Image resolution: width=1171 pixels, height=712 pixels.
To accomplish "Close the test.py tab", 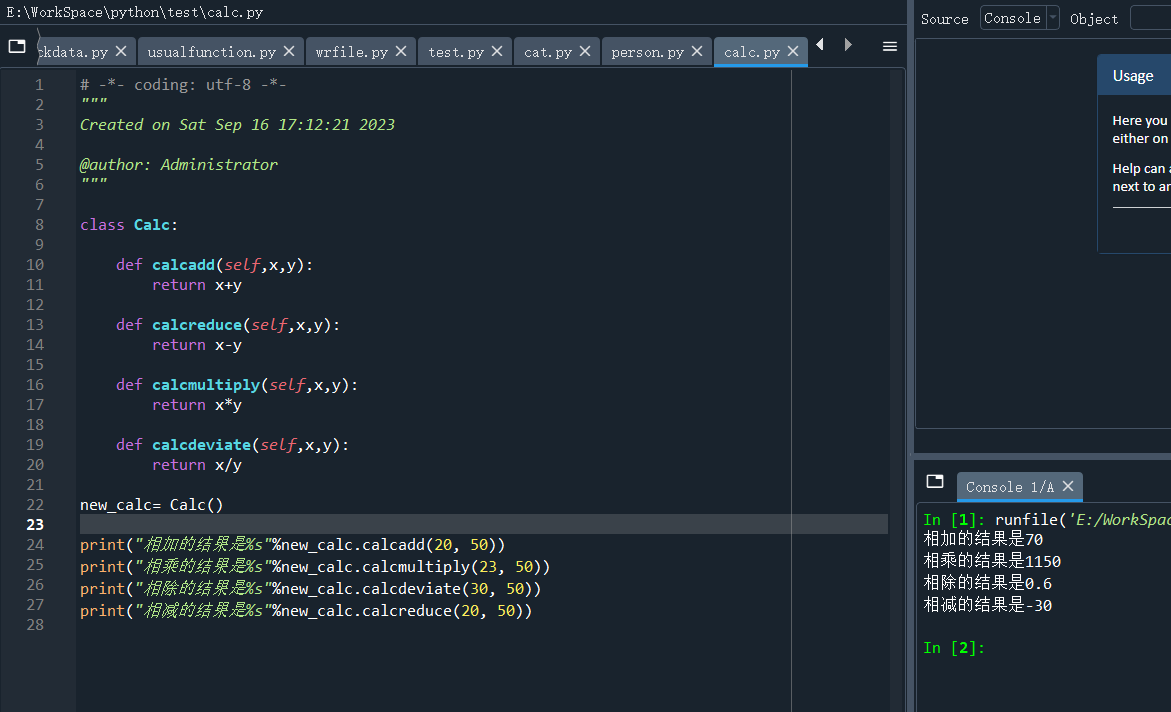I will [x=497, y=52].
